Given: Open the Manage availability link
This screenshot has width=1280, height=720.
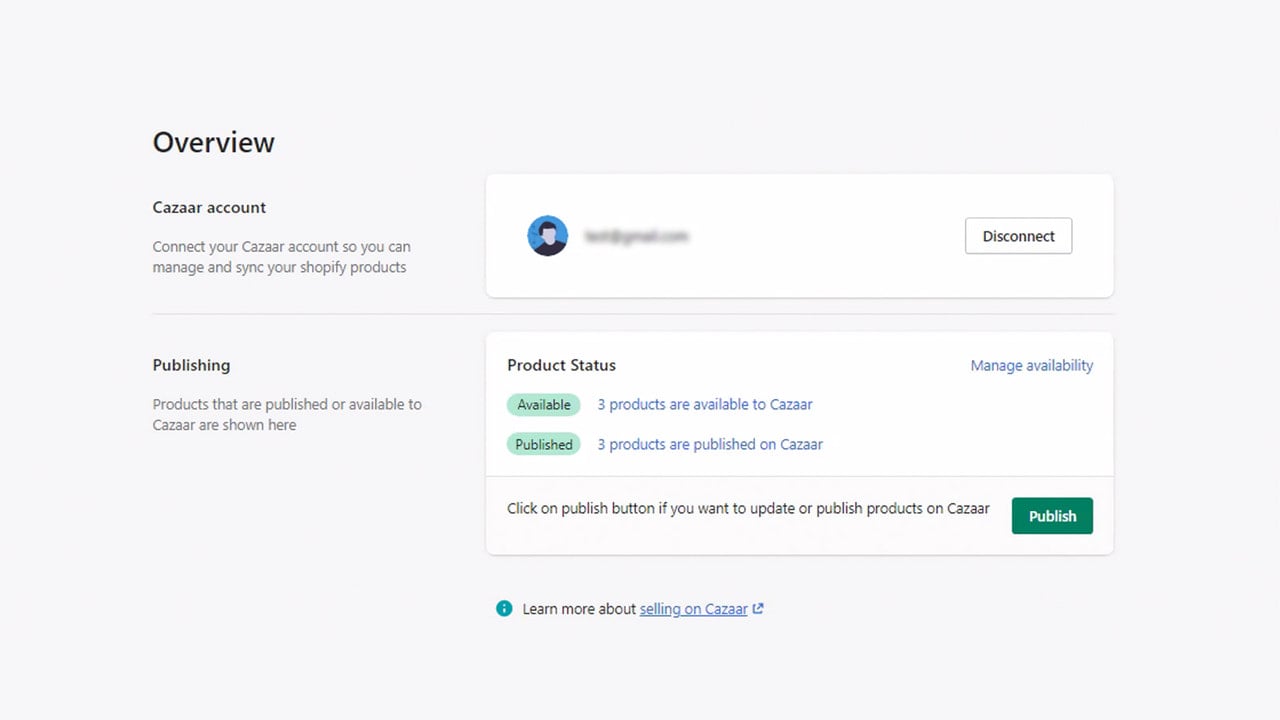Looking at the screenshot, I should 1031,366.
